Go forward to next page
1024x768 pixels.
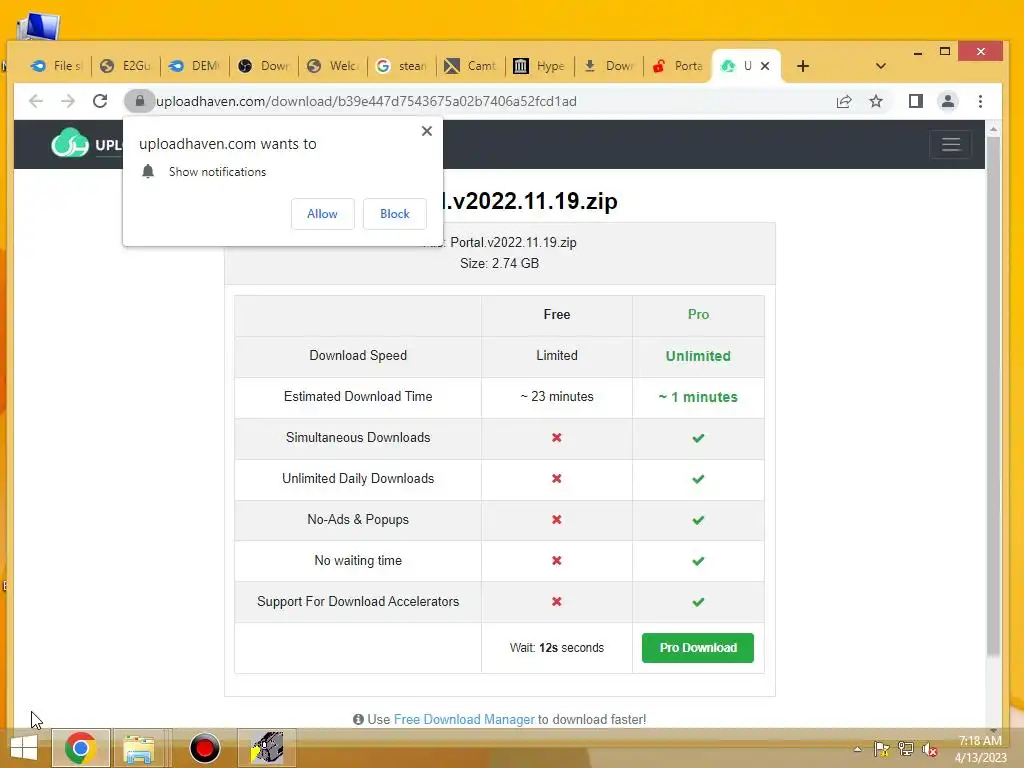[68, 101]
